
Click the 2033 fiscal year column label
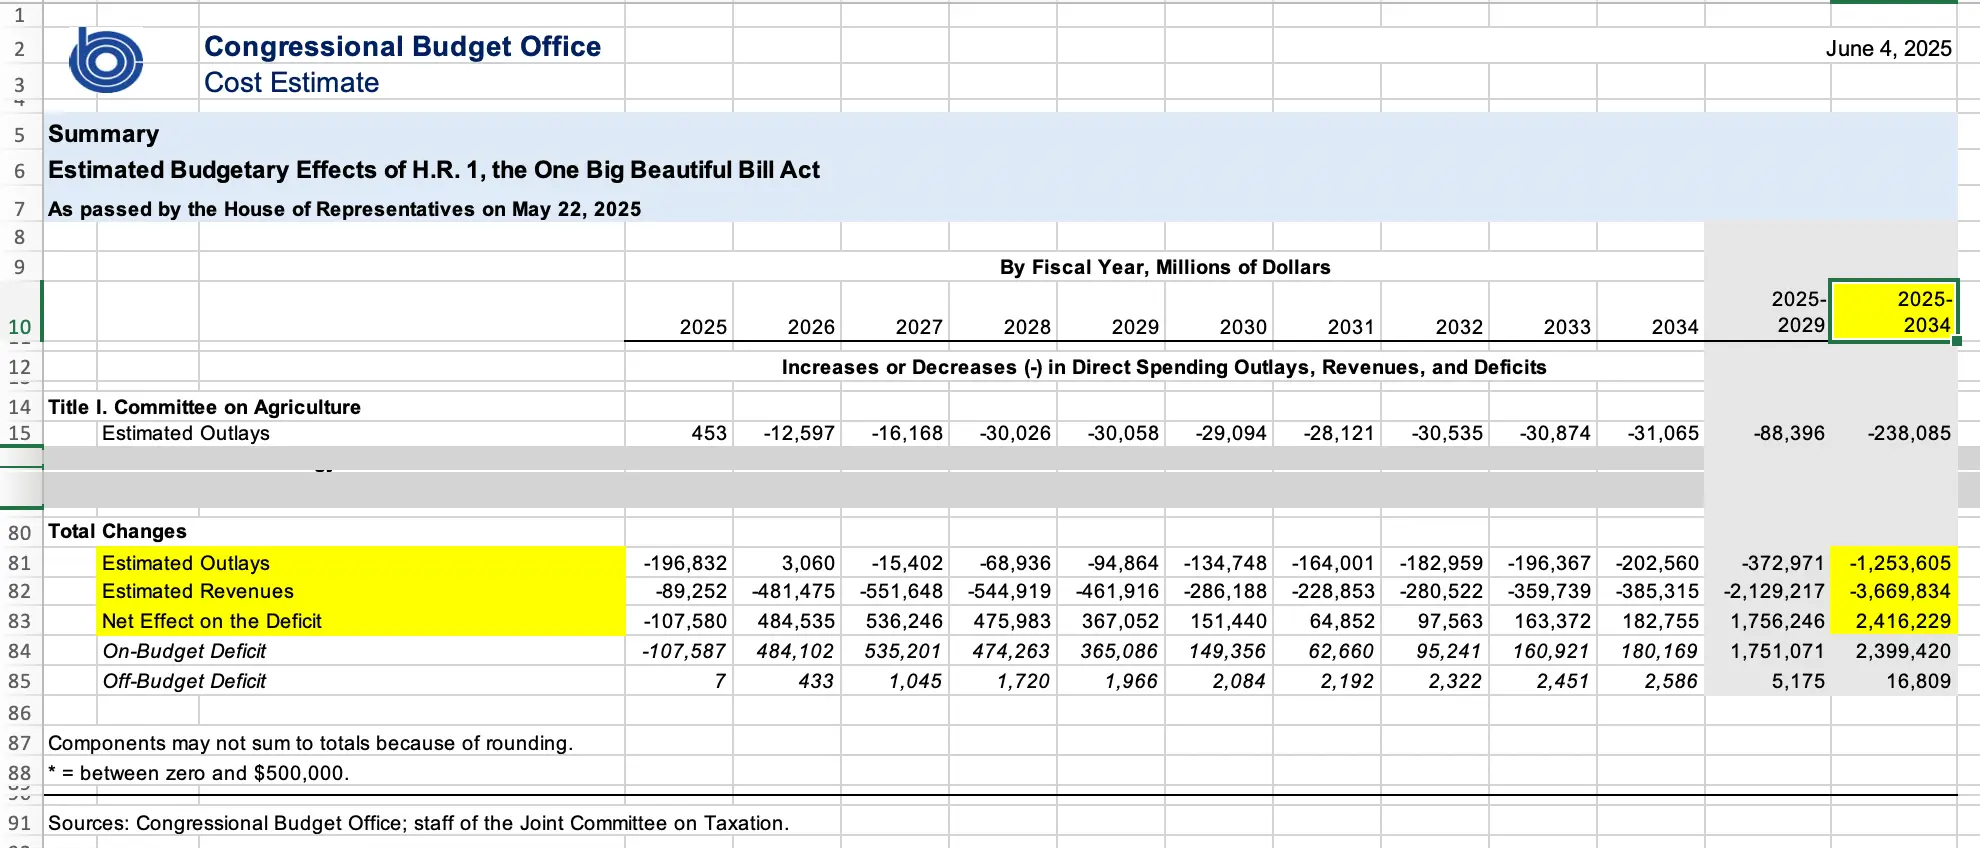coord(1567,327)
